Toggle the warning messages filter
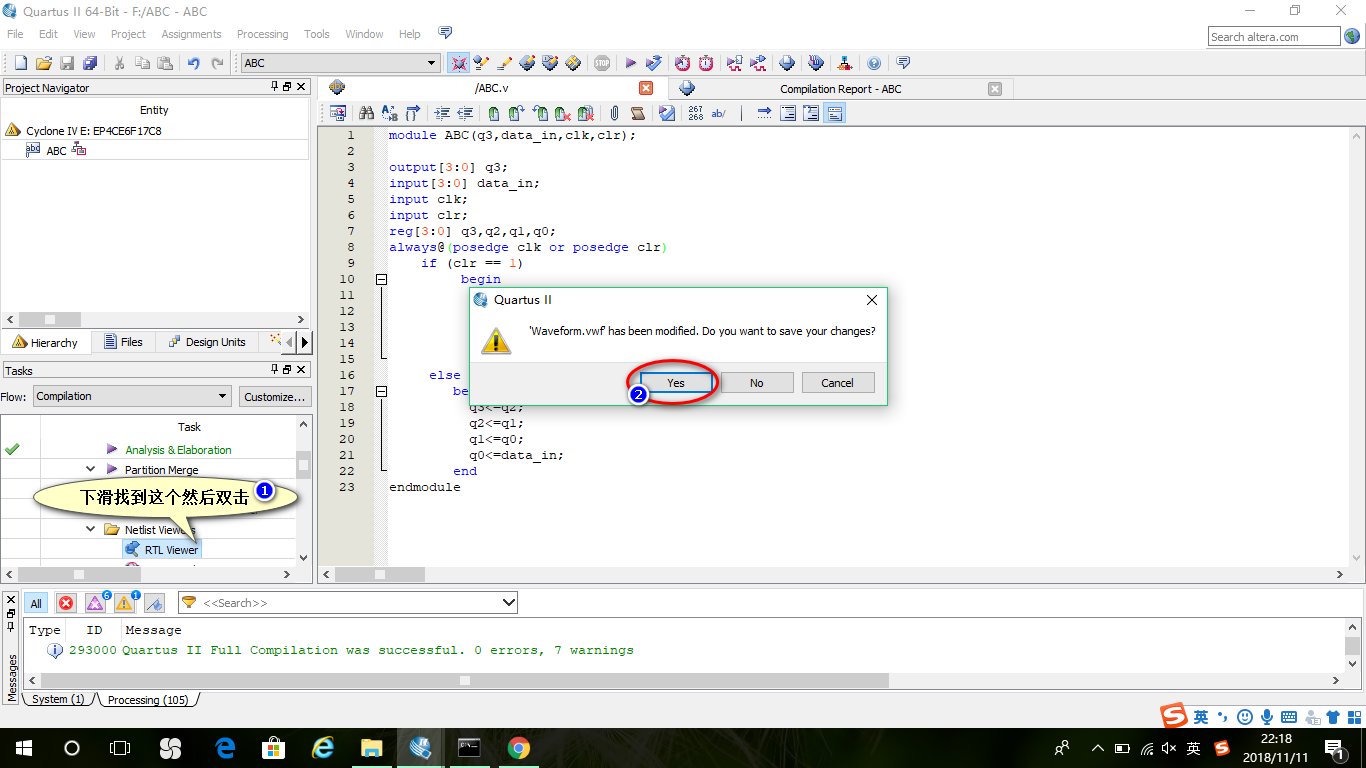The image size is (1366, 768). 124,603
